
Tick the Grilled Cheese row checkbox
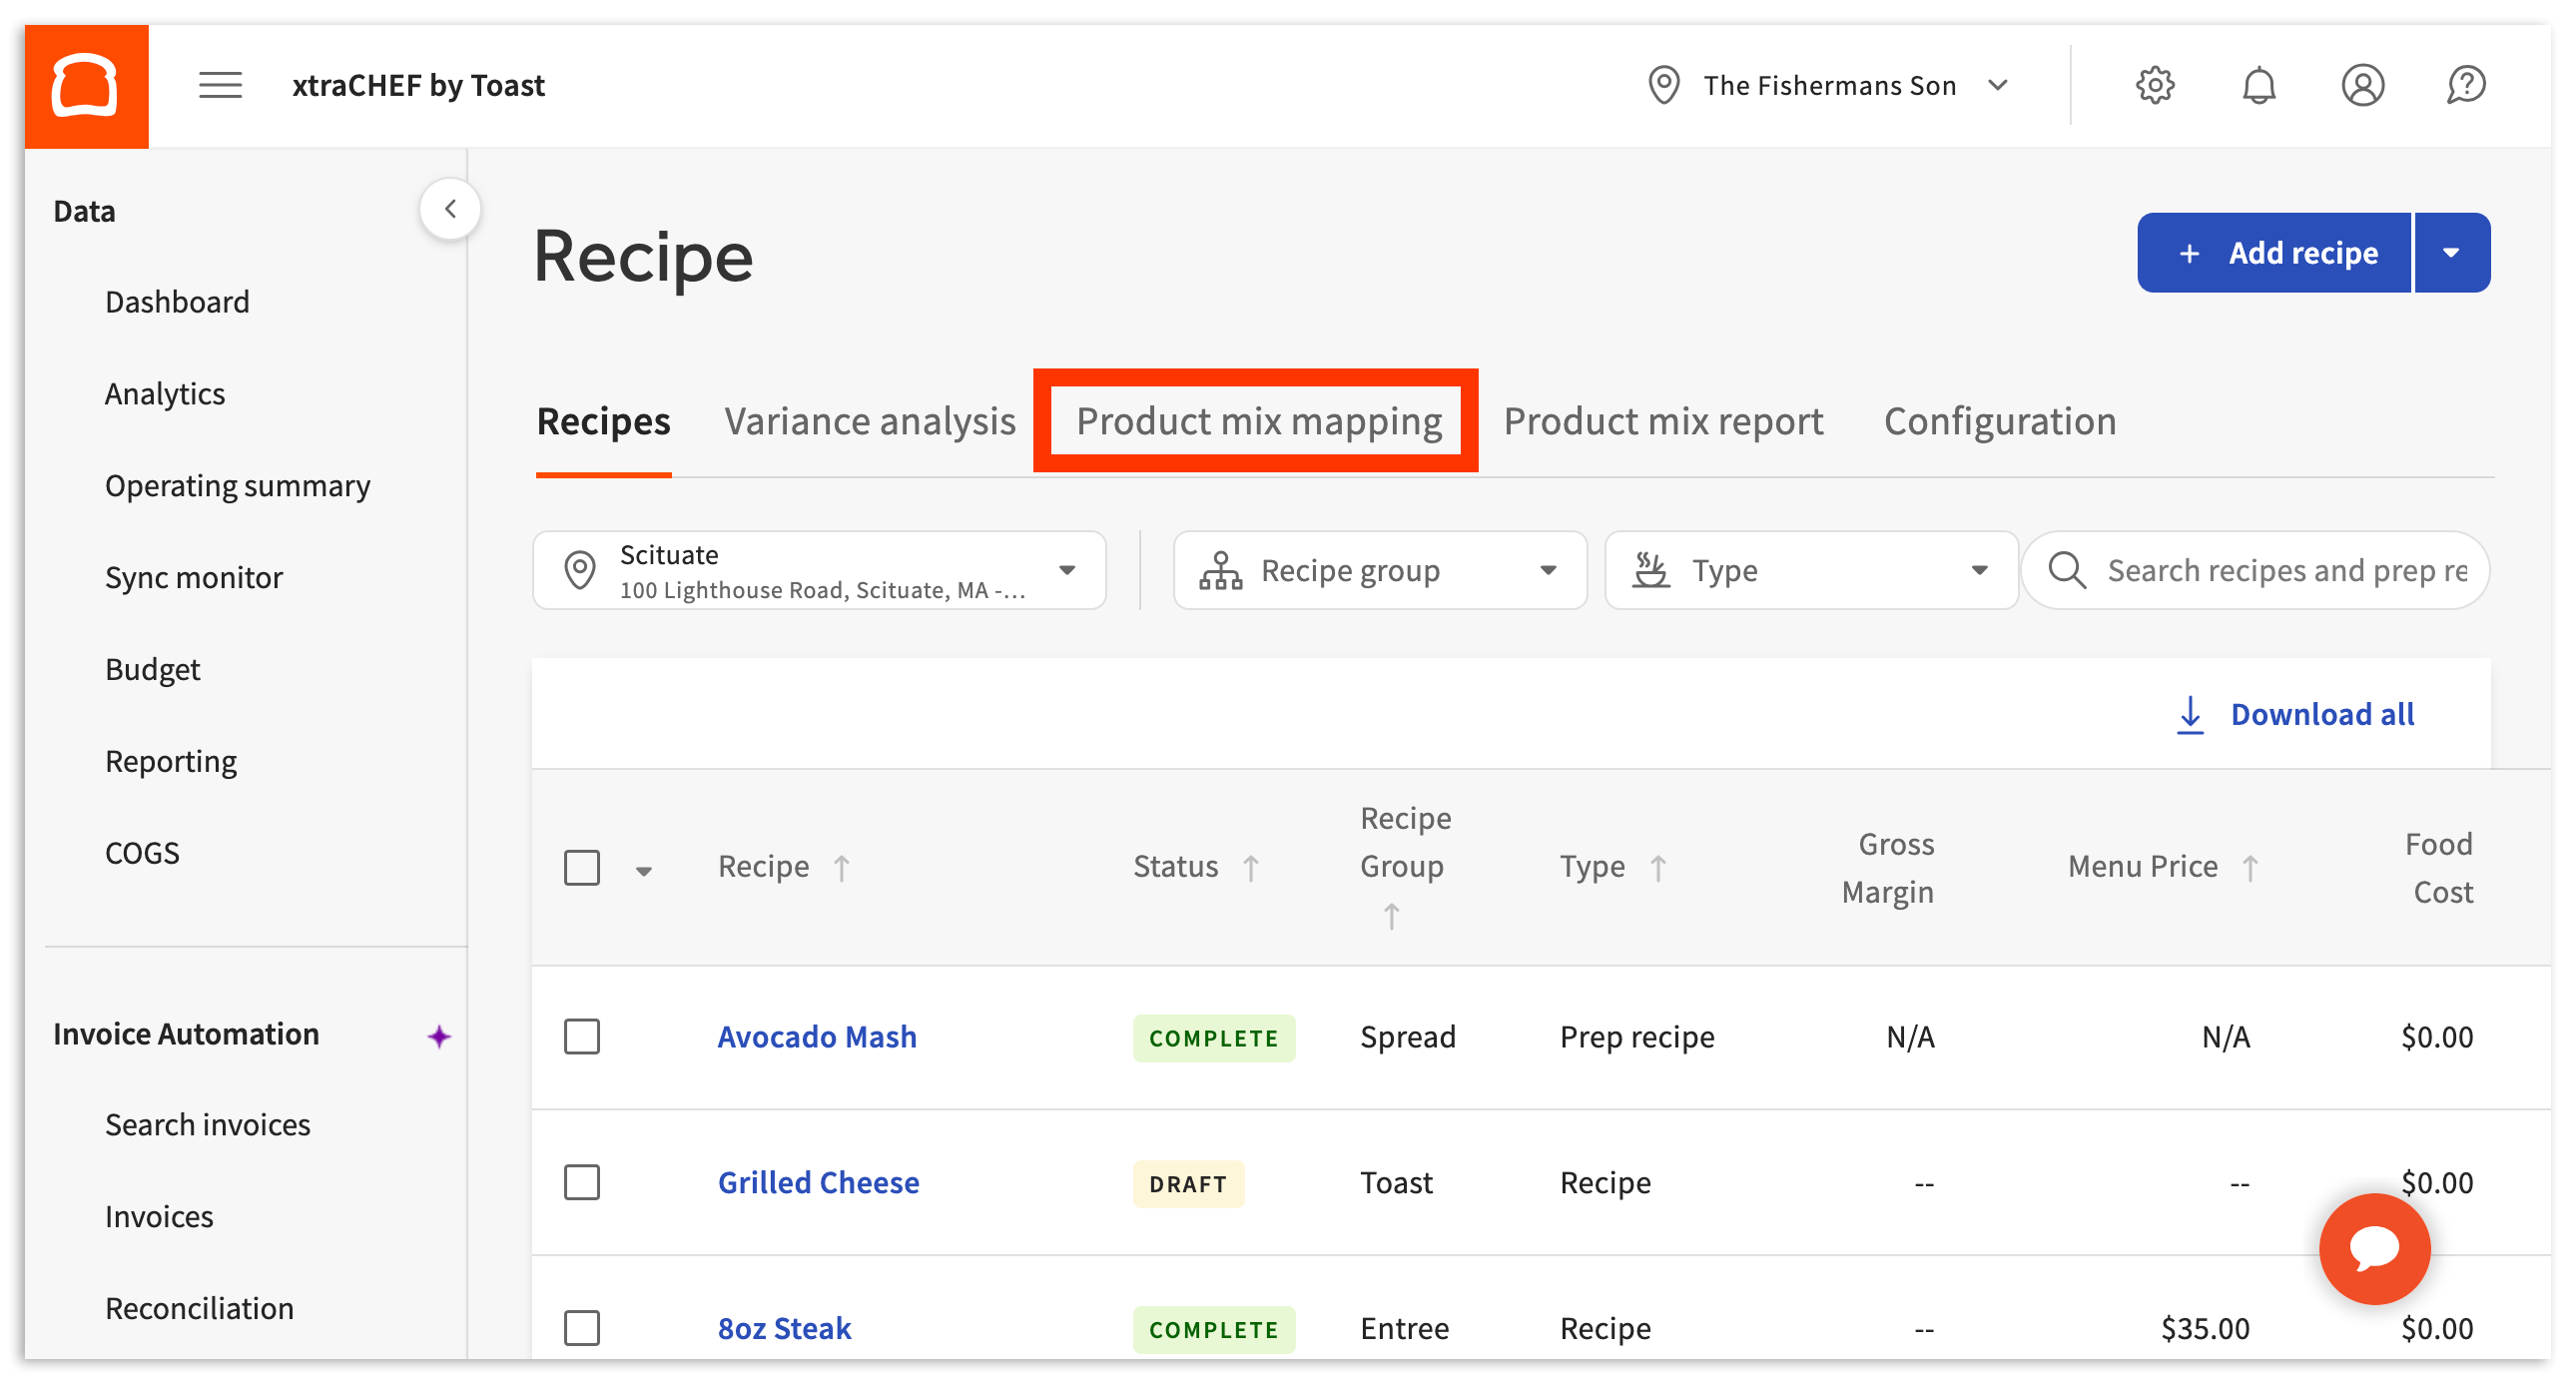pos(582,1183)
